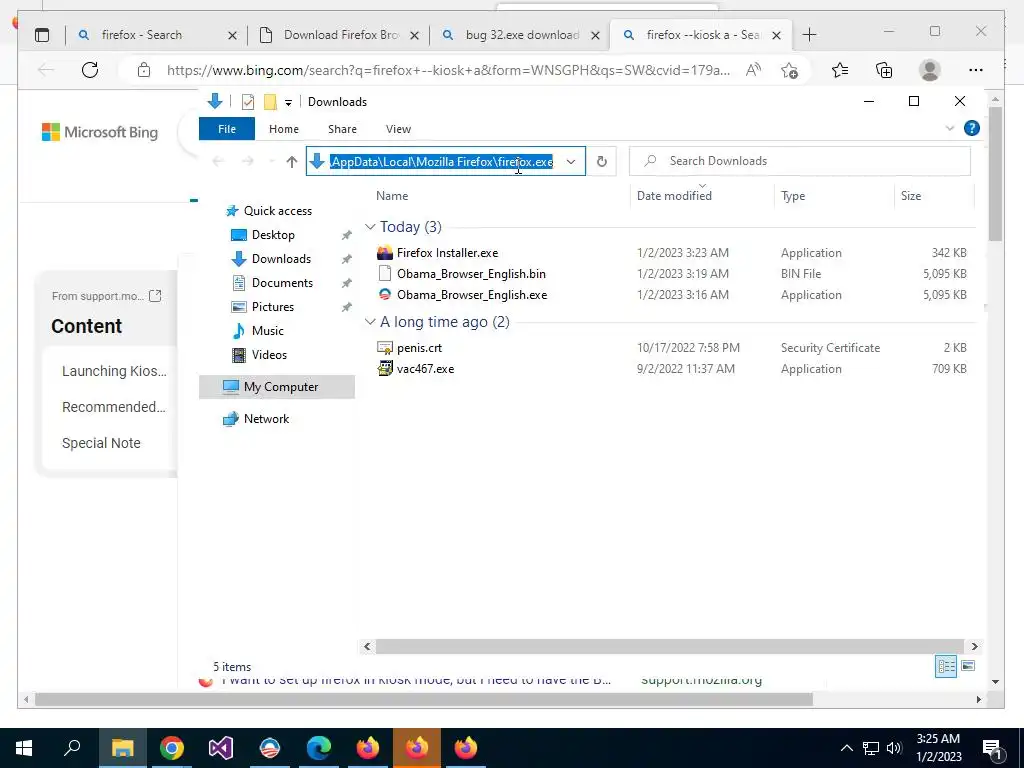Select Obama_Browser_English.exe file
Viewport: 1024px width, 768px height.
[x=472, y=295]
